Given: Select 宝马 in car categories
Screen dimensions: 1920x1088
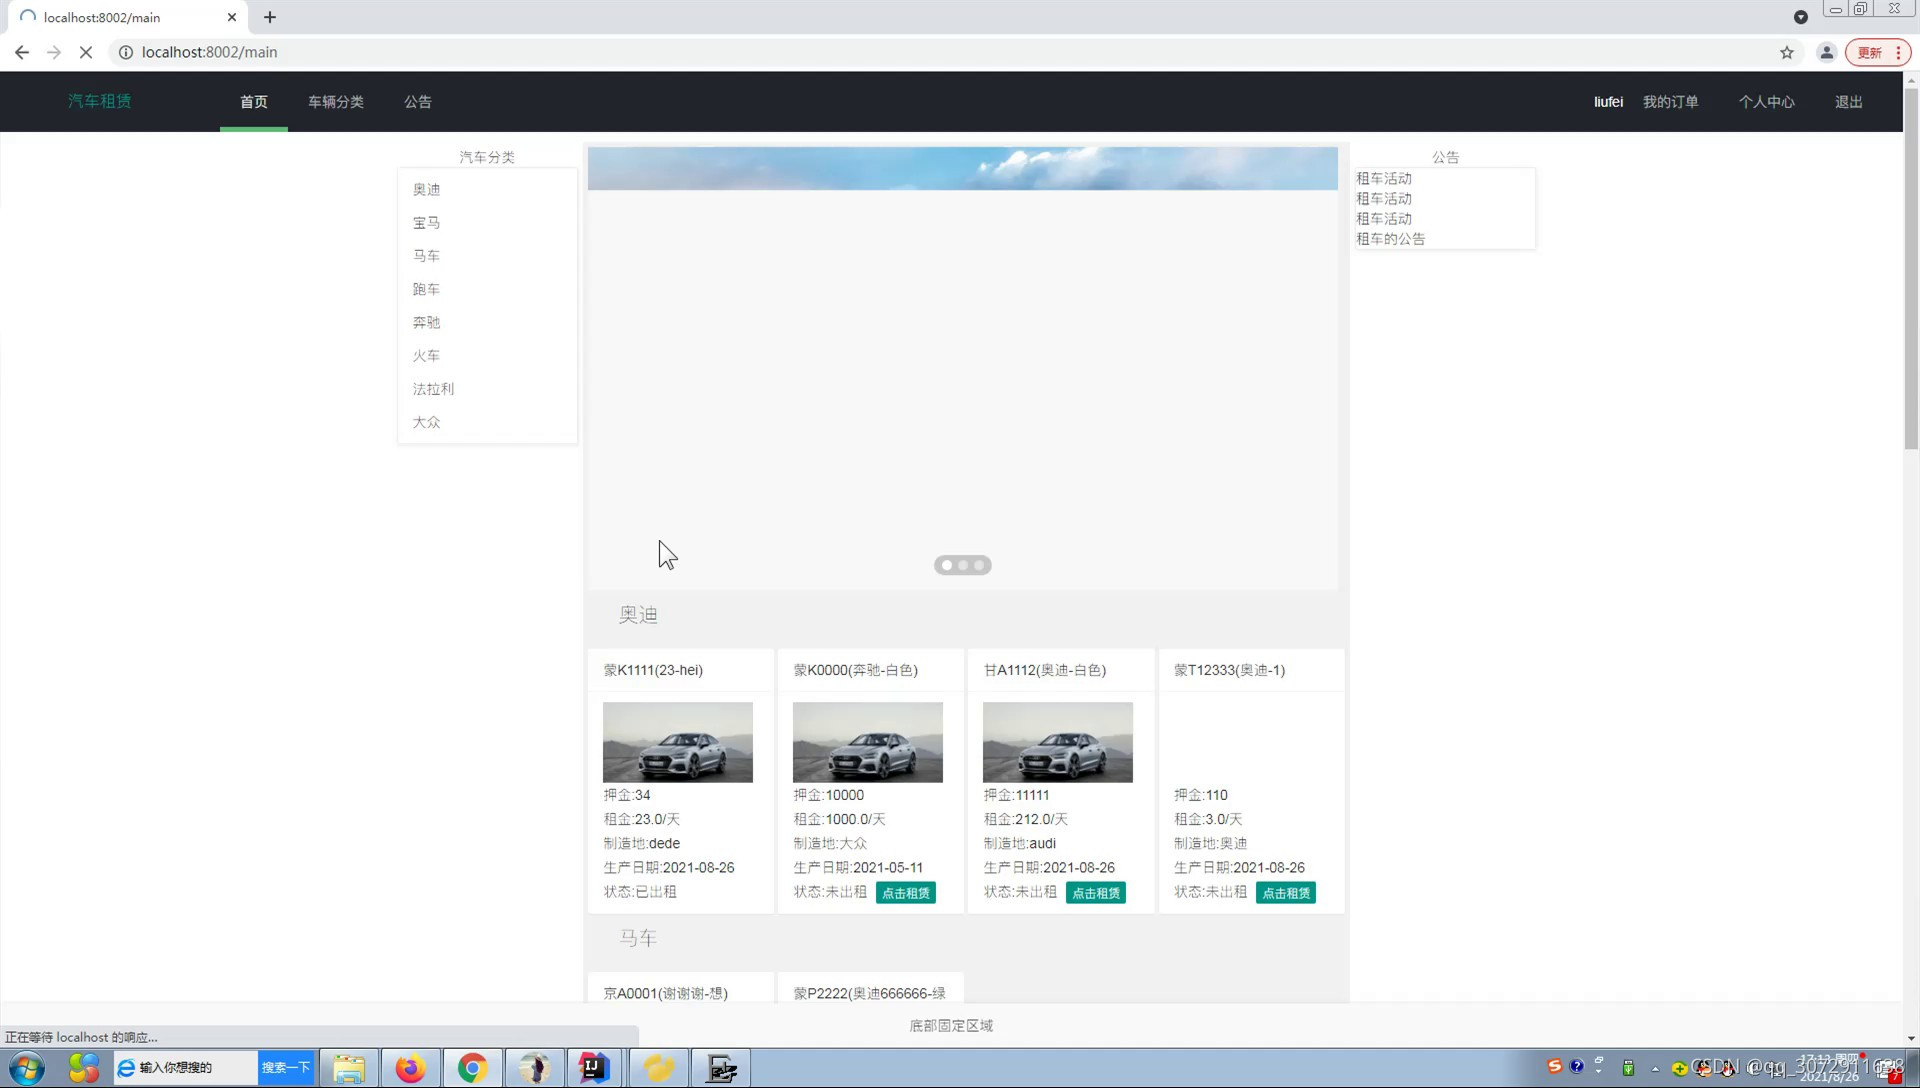Looking at the screenshot, I should click(x=426, y=222).
